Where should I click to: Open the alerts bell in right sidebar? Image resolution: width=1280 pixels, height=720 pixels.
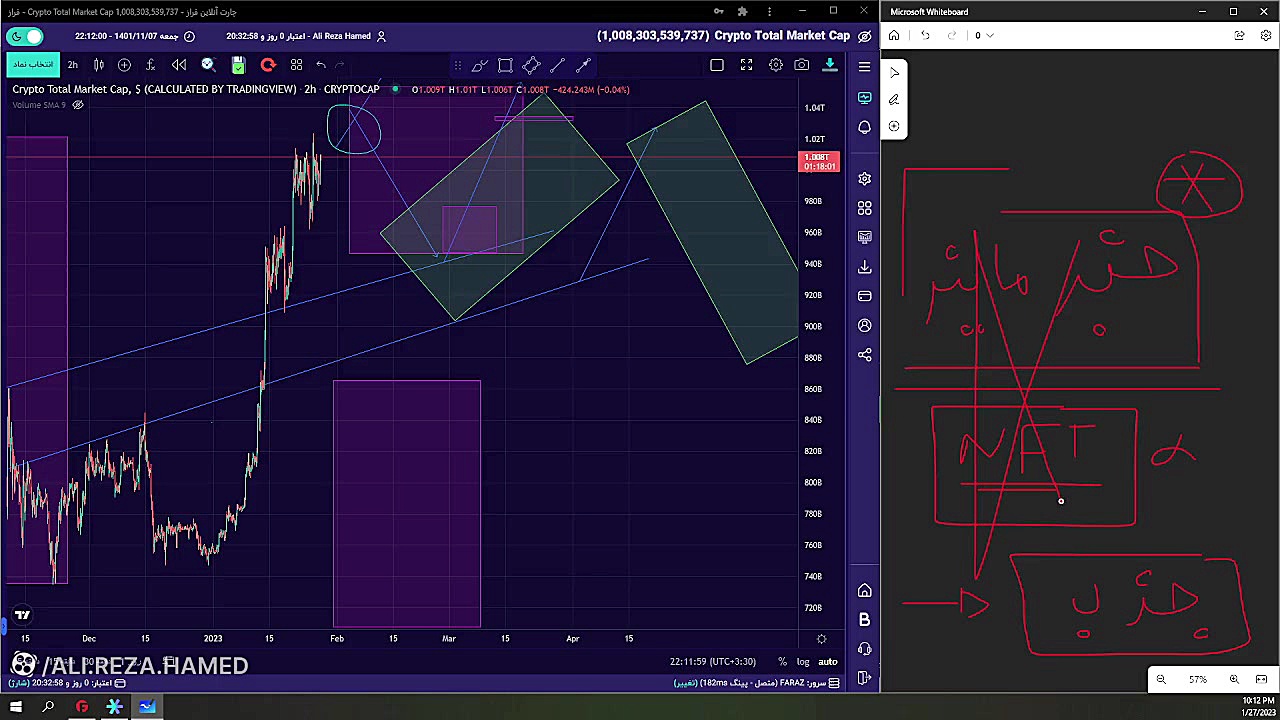pos(864,127)
